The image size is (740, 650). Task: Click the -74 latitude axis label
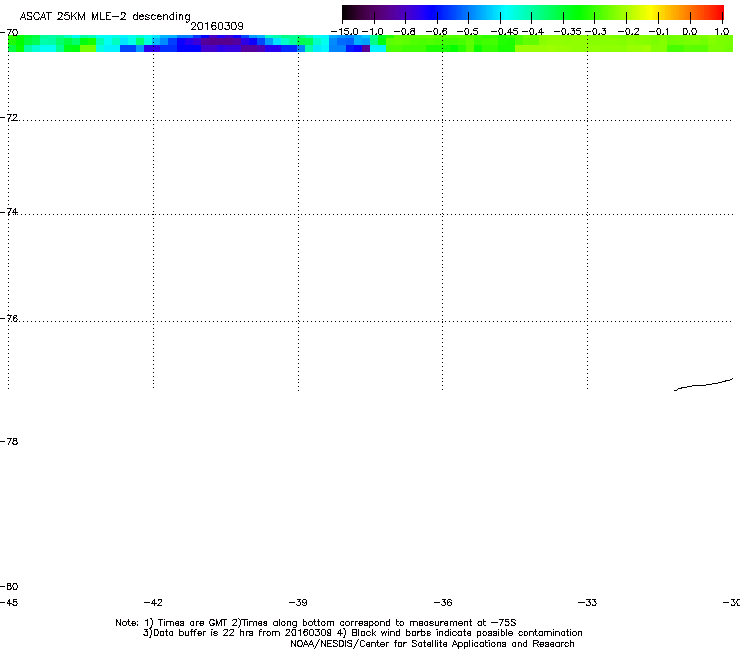coord(9,211)
